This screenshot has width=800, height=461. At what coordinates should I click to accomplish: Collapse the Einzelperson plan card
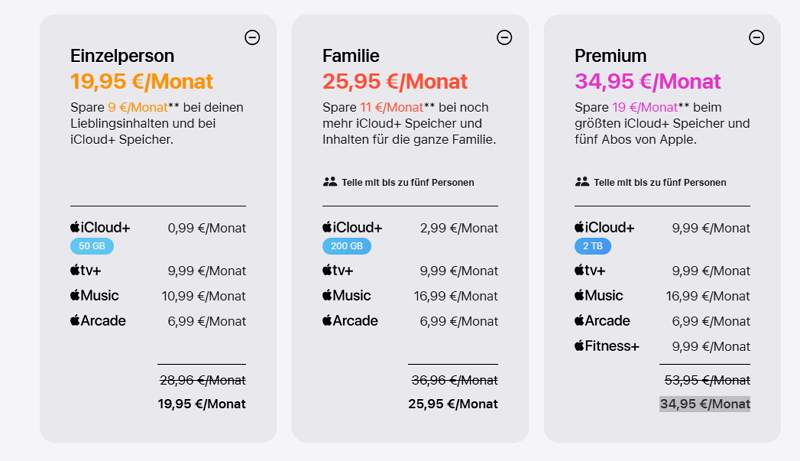[252, 37]
